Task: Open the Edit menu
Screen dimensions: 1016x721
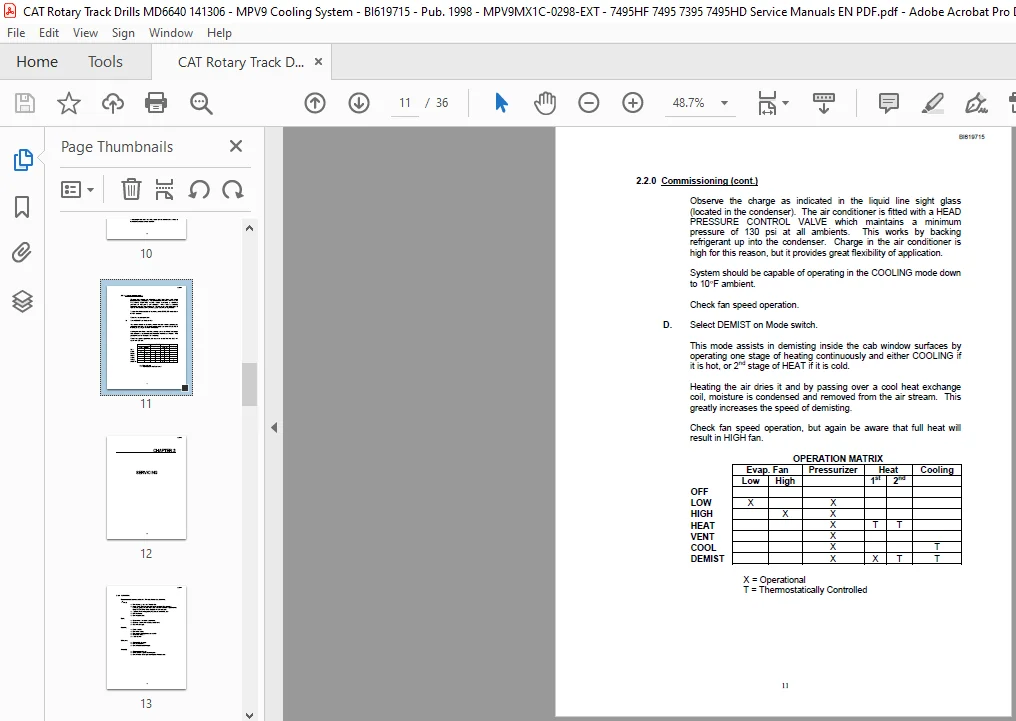Action: pyautogui.click(x=49, y=32)
